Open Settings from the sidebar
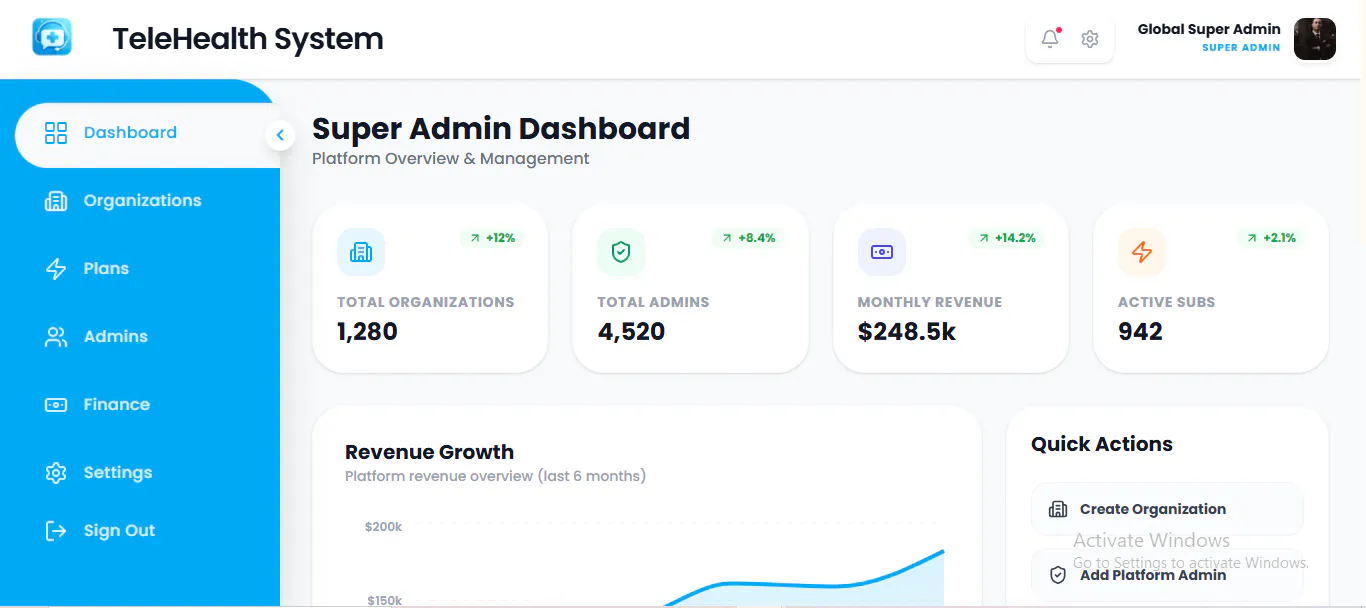Screen dimensions: 1366x608 tap(118, 473)
